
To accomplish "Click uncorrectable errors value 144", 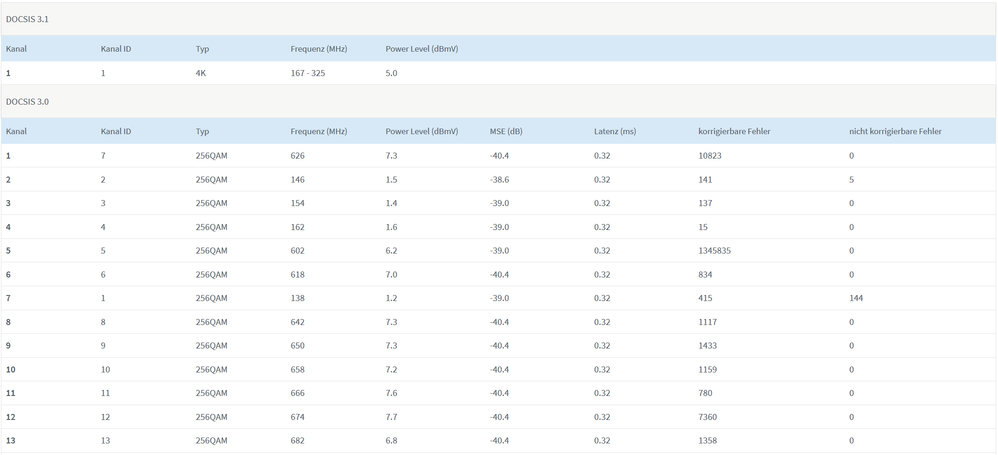I will click(856, 298).
